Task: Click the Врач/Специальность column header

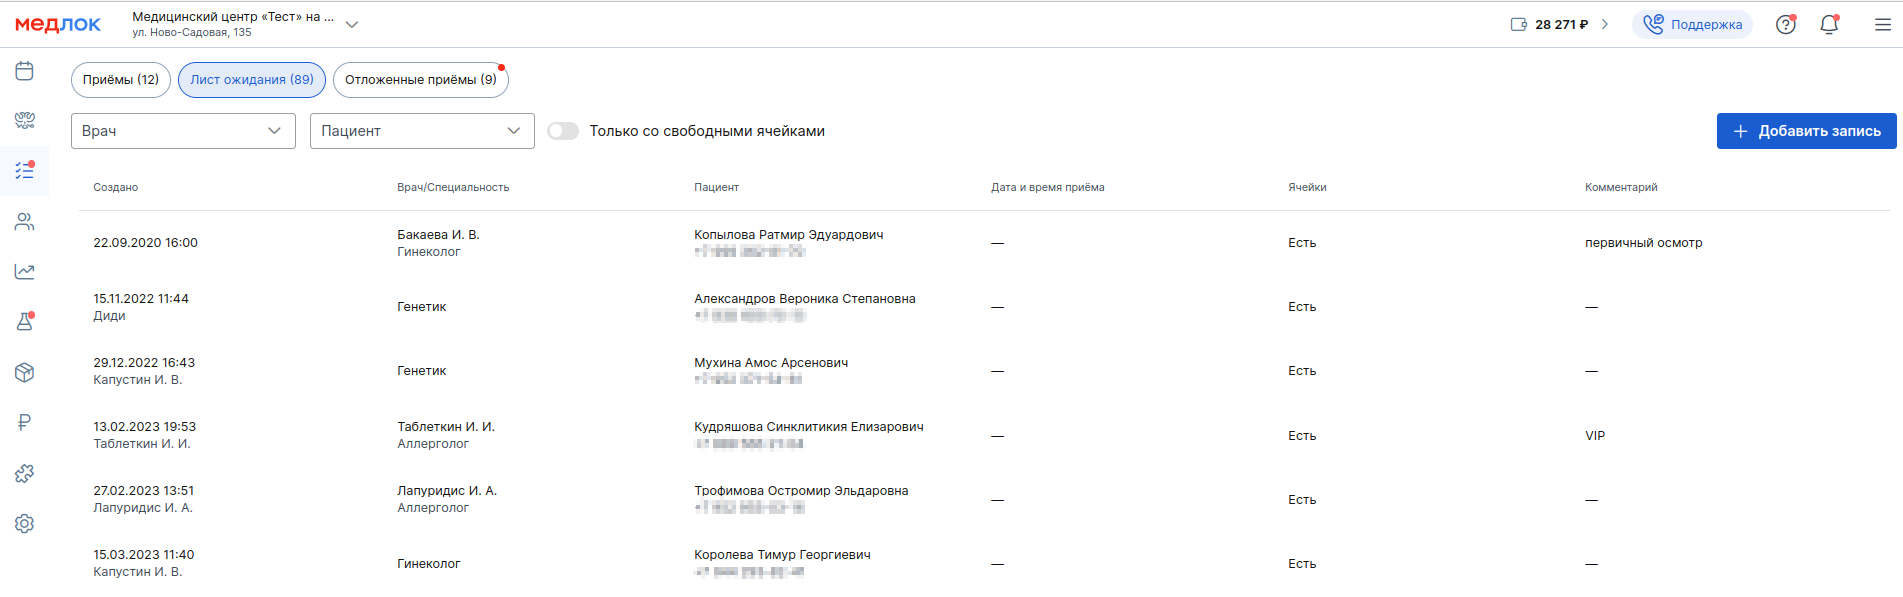Action: tap(453, 187)
